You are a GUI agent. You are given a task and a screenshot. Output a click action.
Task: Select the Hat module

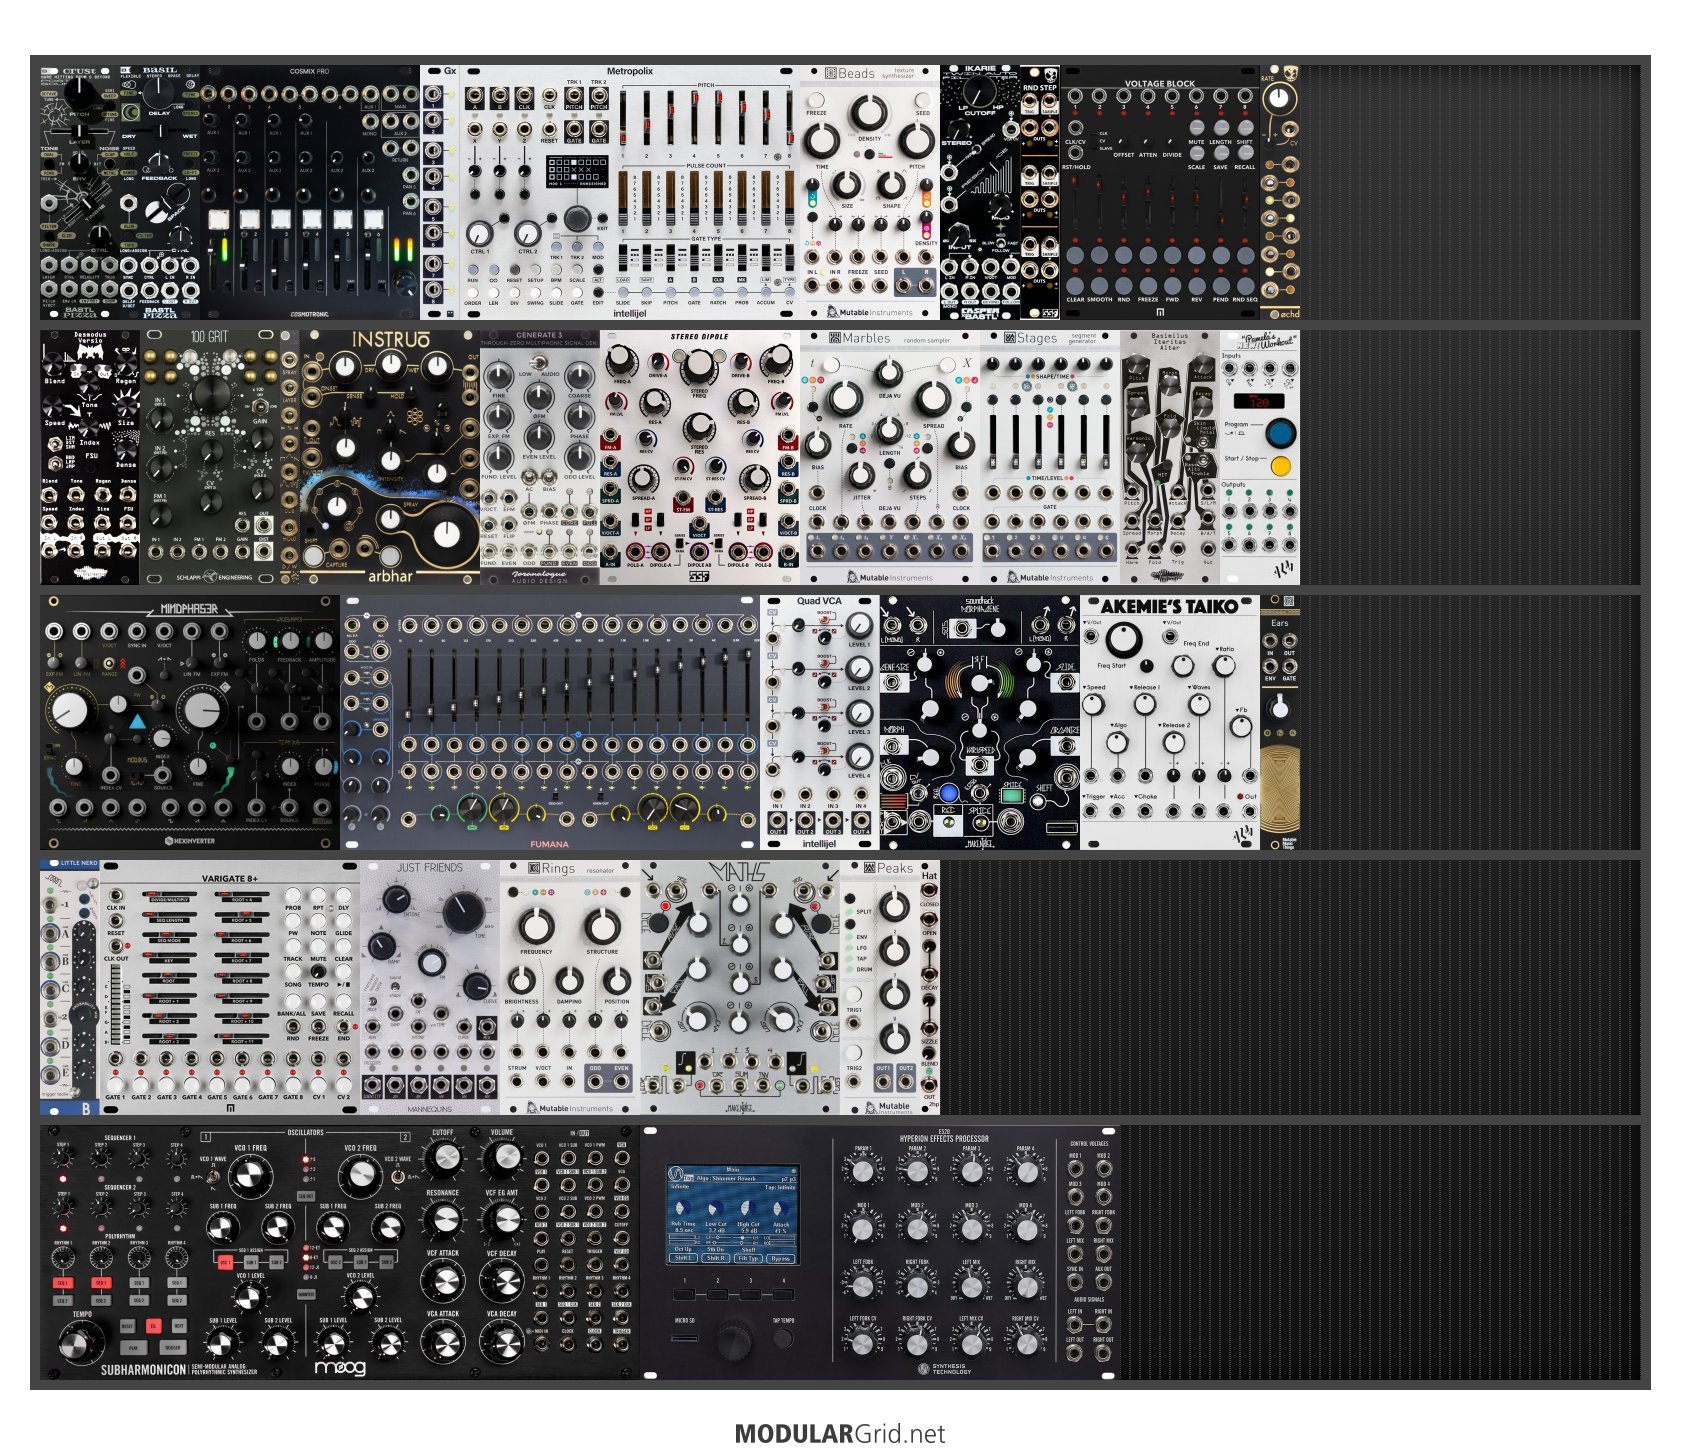click(930, 988)
